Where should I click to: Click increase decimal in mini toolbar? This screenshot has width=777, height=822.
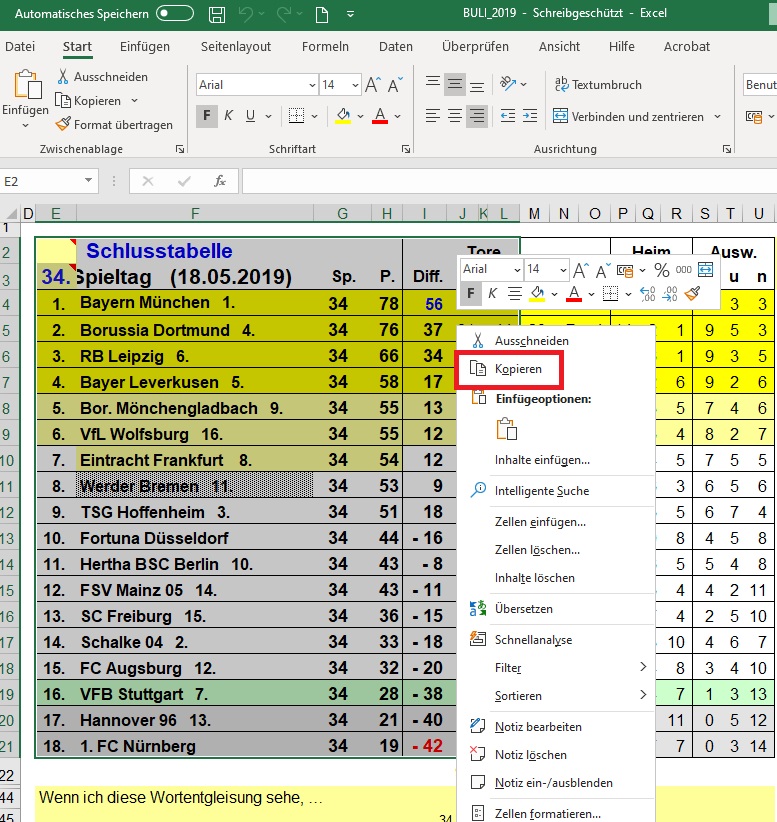pos(648,294)
